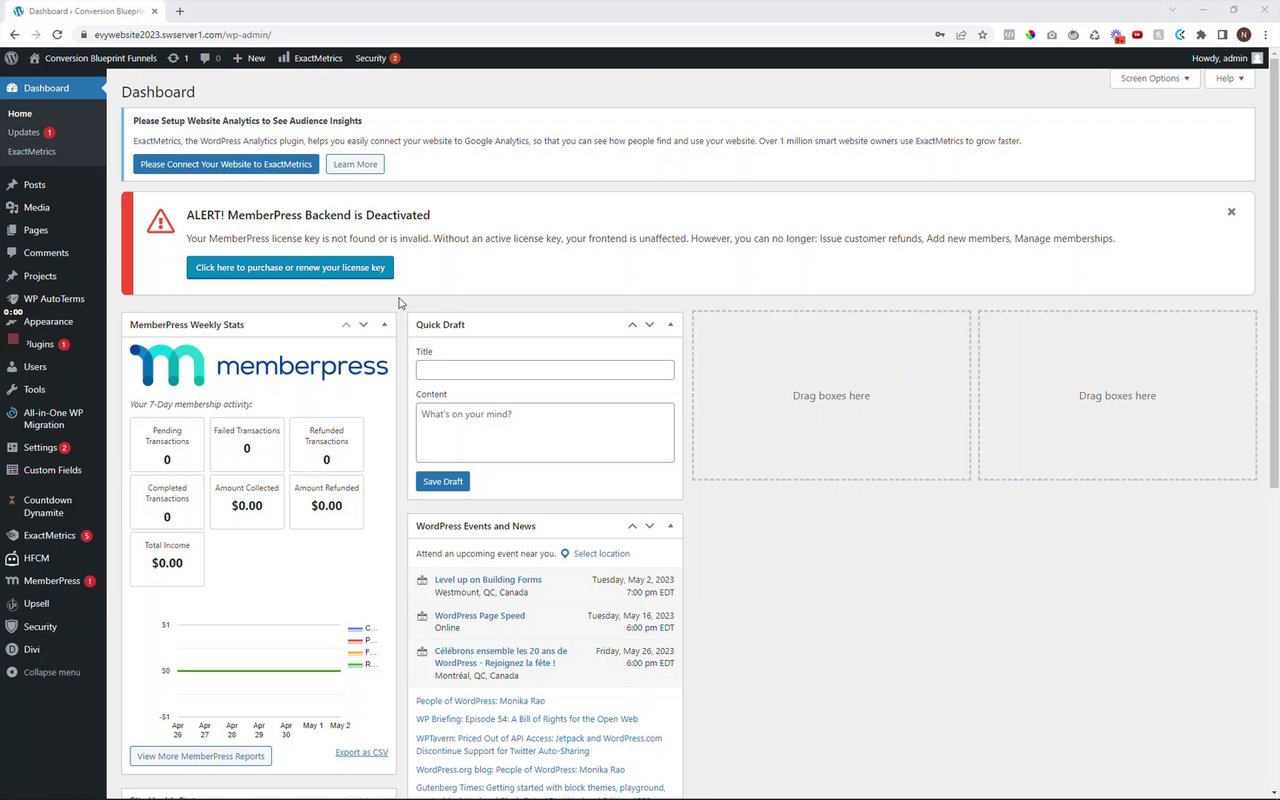Click the What's on your mind content box
The height and width of the screenshot is (800, 1280).
click(545, 433)
